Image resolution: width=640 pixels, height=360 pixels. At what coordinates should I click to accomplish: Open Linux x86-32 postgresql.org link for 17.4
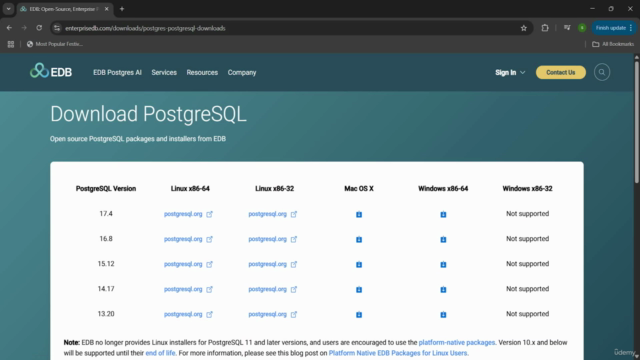coord(273,214)
